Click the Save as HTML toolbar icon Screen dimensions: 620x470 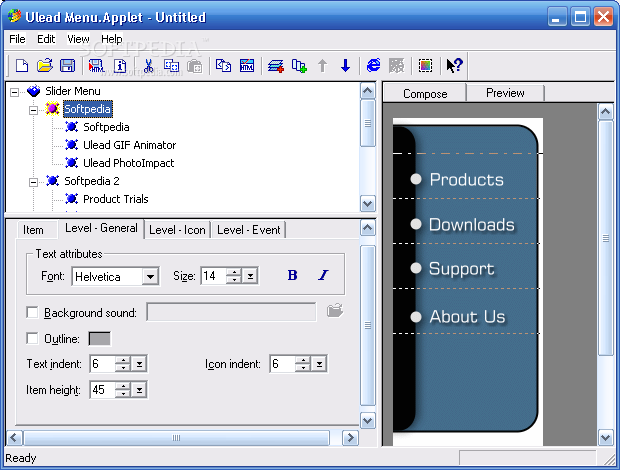pyautogui.click(x=96, y=65)
